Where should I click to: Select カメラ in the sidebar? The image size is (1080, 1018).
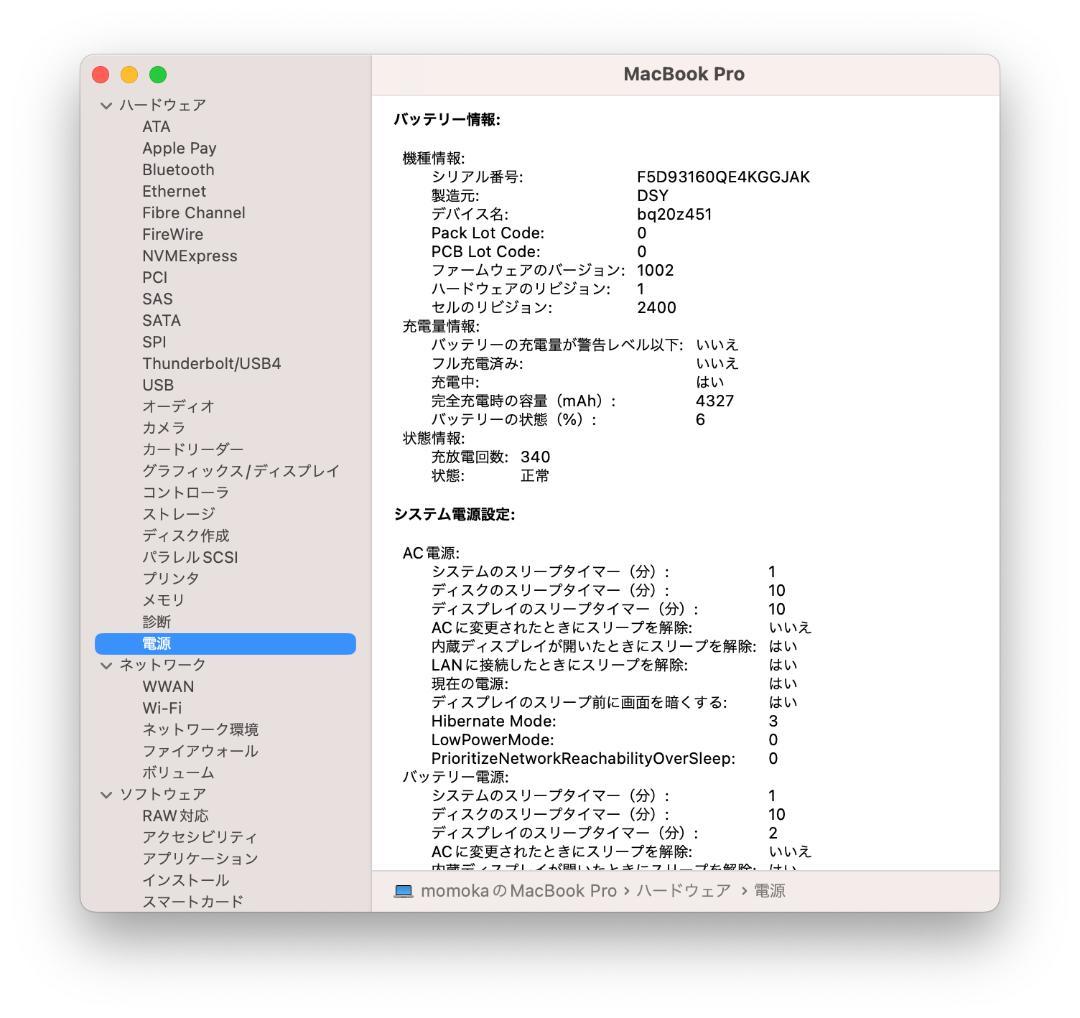(163, 428)
